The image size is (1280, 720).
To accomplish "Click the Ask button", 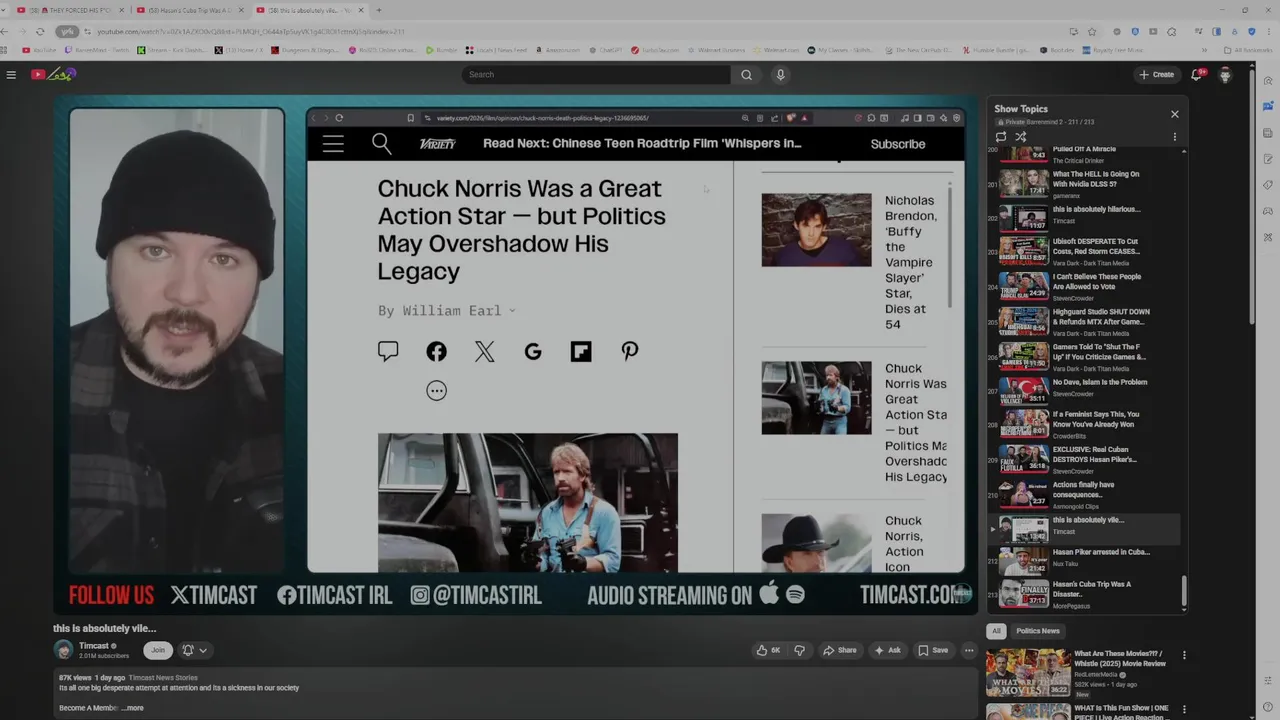I will click(888, 650).
